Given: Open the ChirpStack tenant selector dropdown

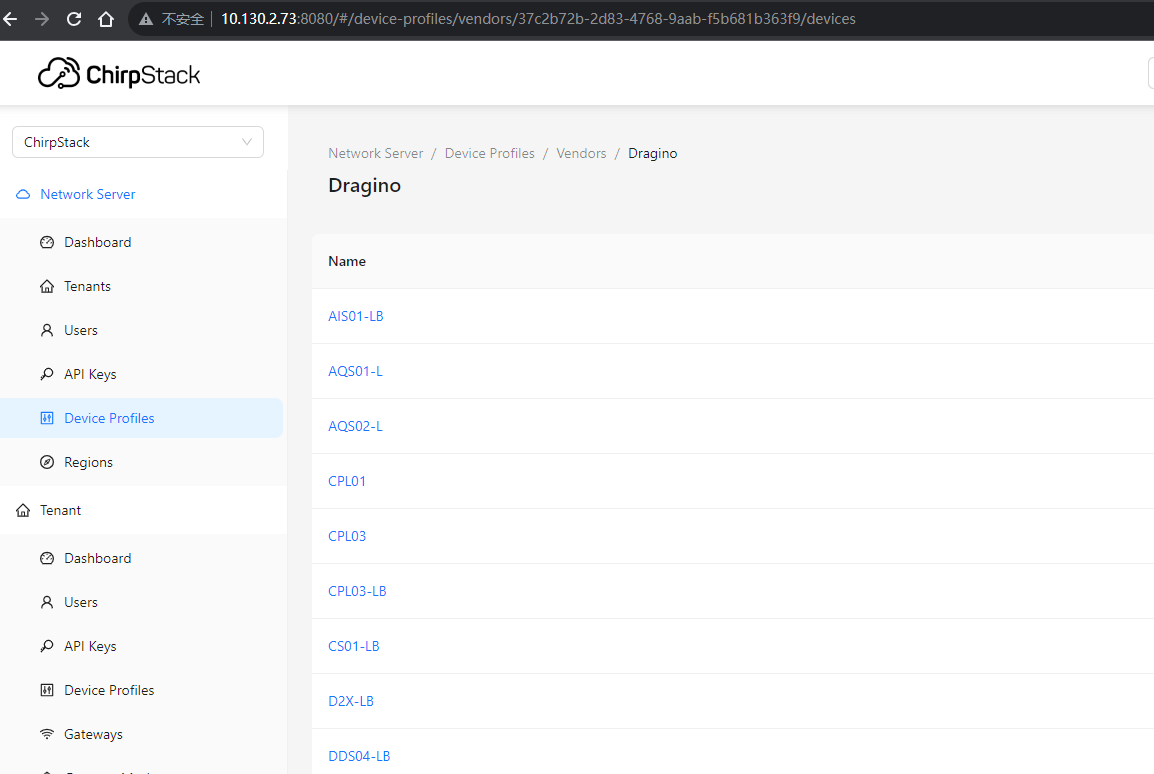Looking at the screenshot, I should coord(138,142).
